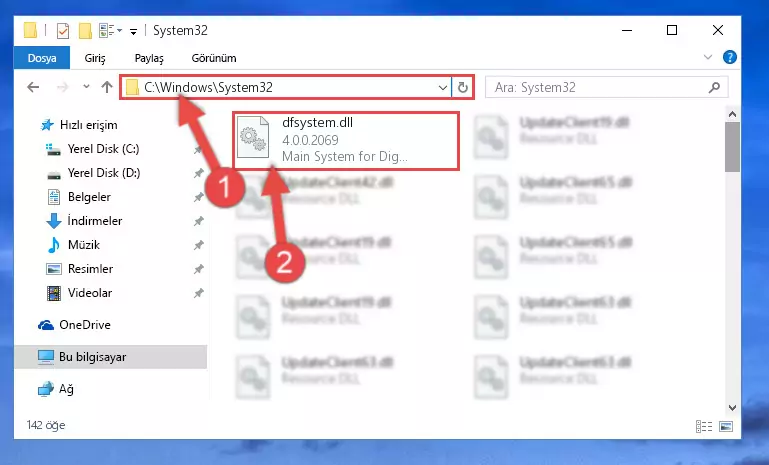
Task: Switch to the Görünüm ribbon tab
Action: 214,58
